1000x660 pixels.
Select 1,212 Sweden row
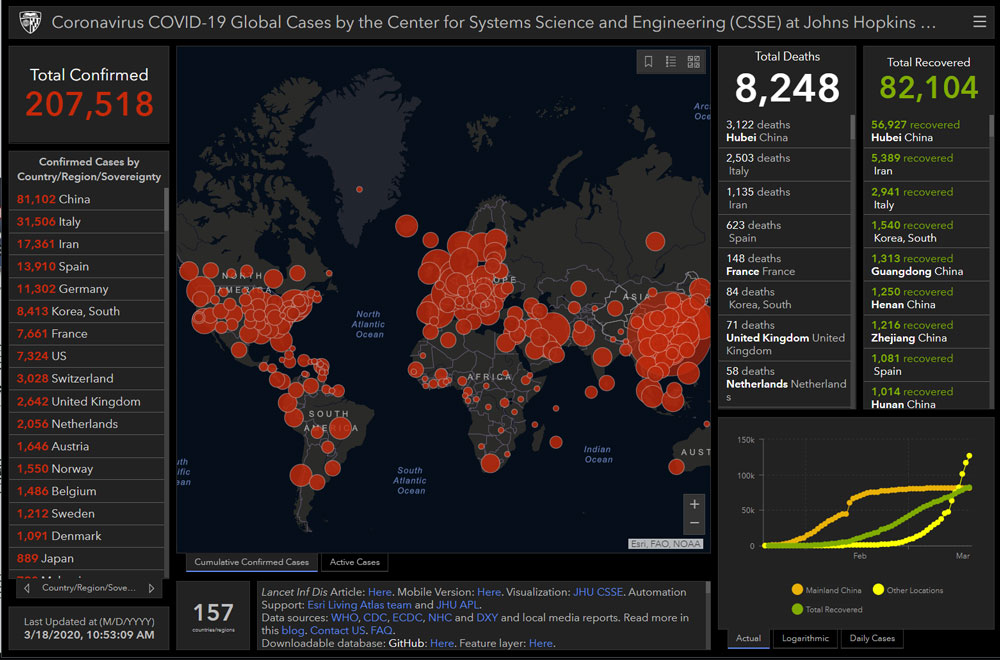coord(87,513)
